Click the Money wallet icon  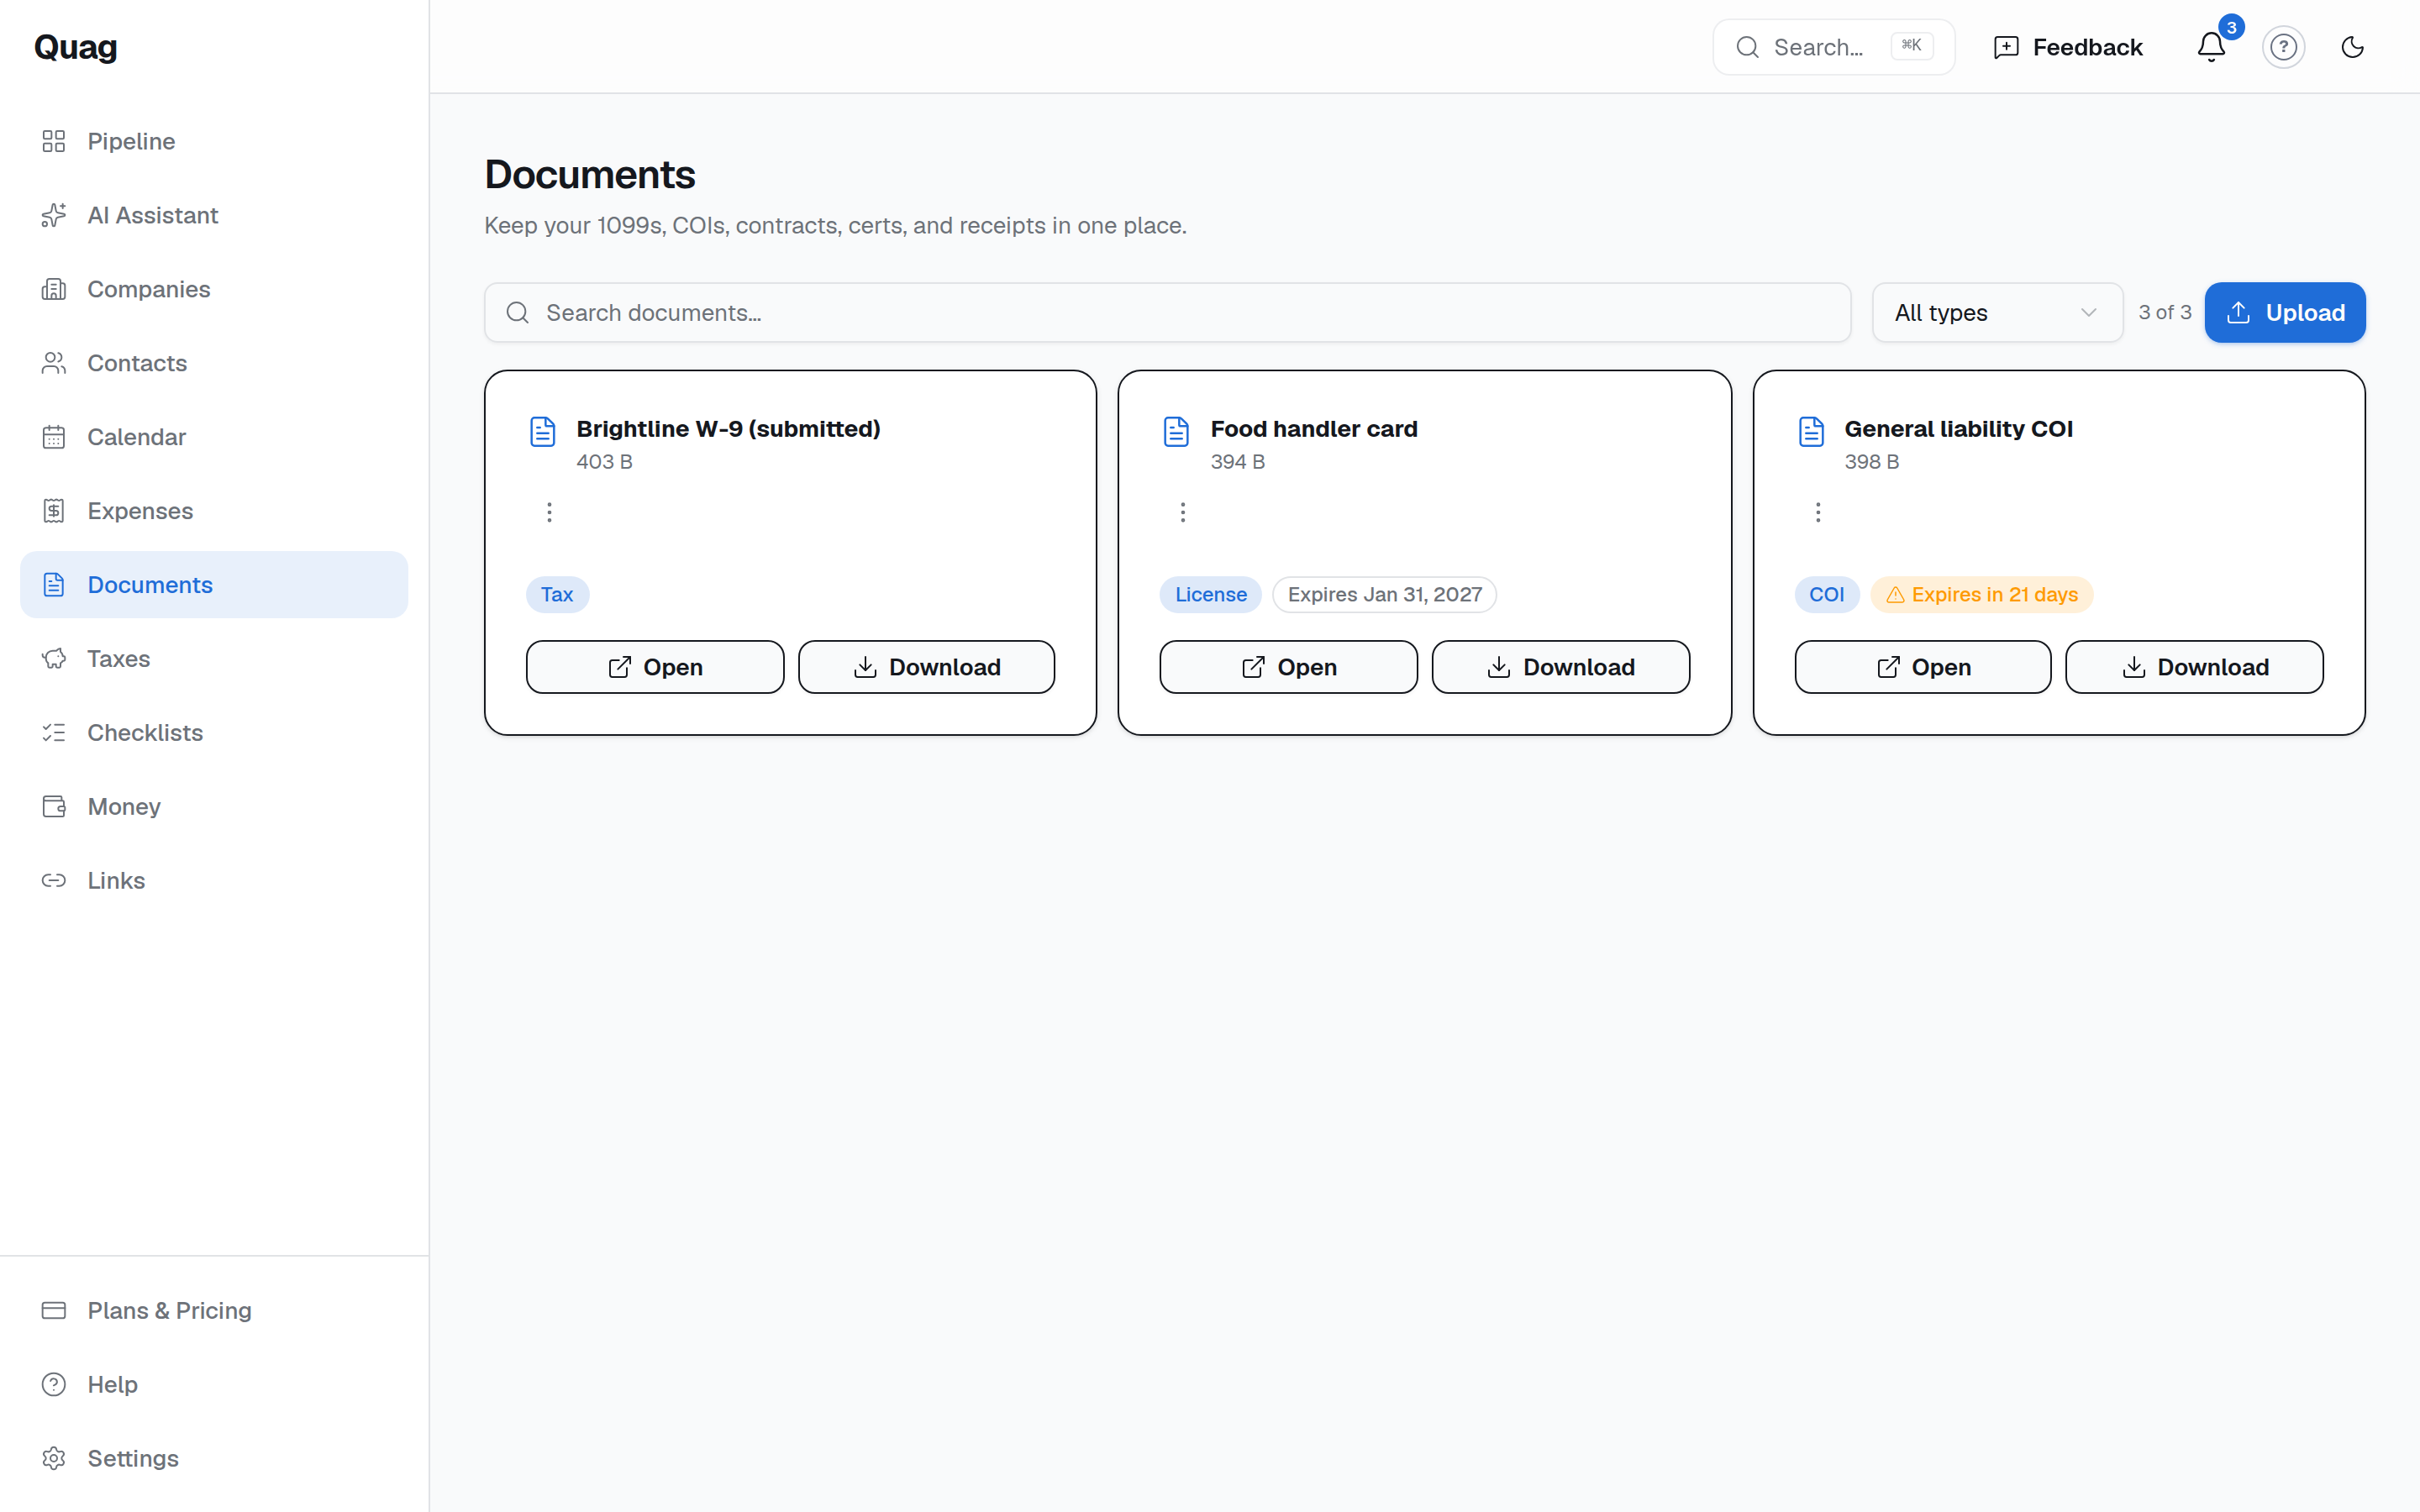pos(54,807)
